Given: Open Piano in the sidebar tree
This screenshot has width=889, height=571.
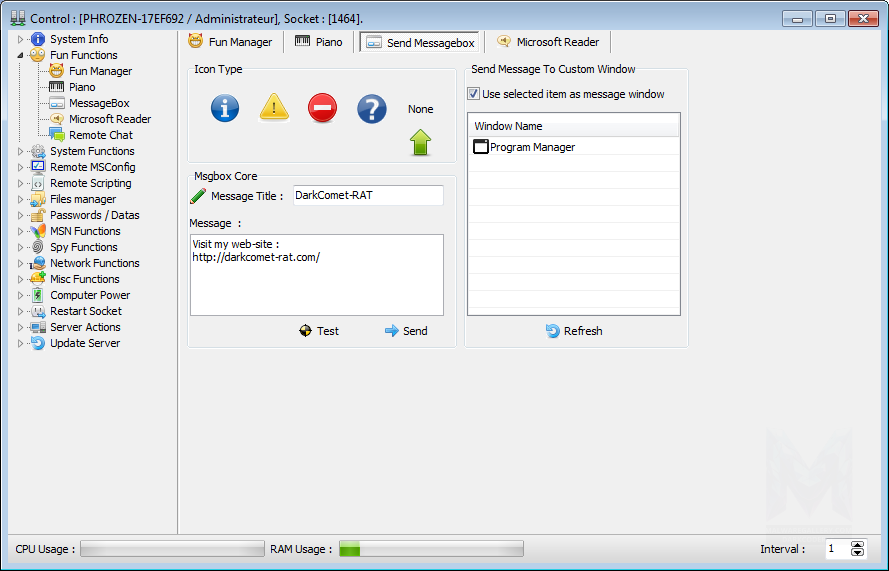Looking at the screenshot, I should click(82, 87).
